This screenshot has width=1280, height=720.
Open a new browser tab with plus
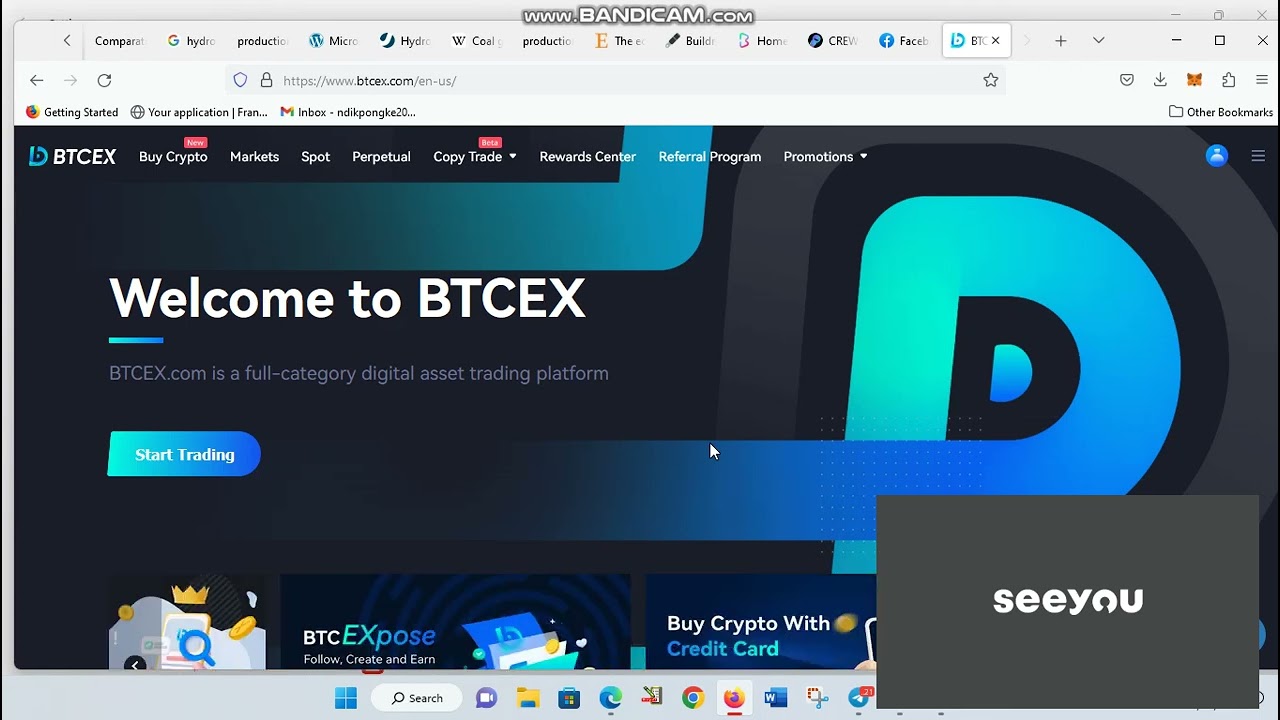[1061, 41]
